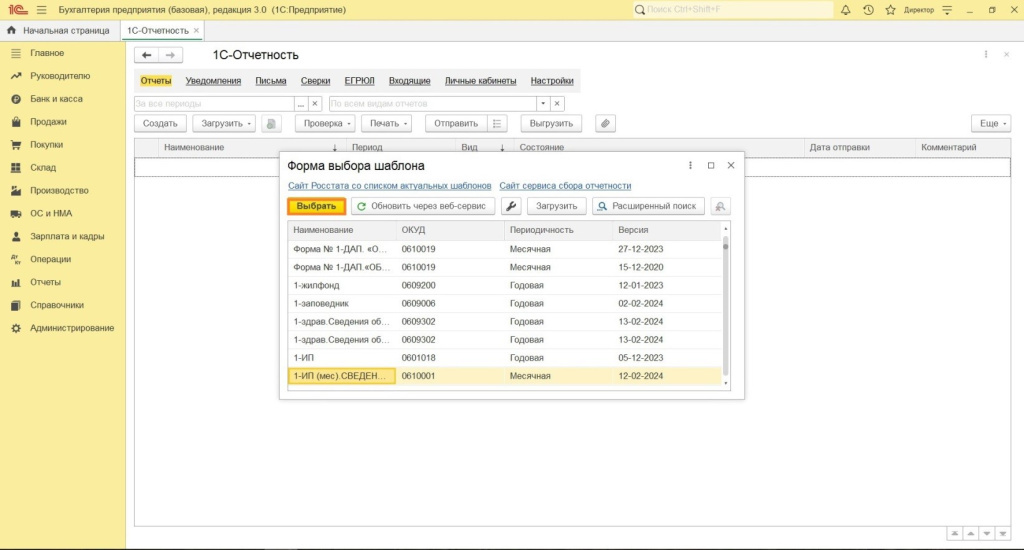
Task: Click the paperclip attachment icon
Action: [x=605, y=123]
